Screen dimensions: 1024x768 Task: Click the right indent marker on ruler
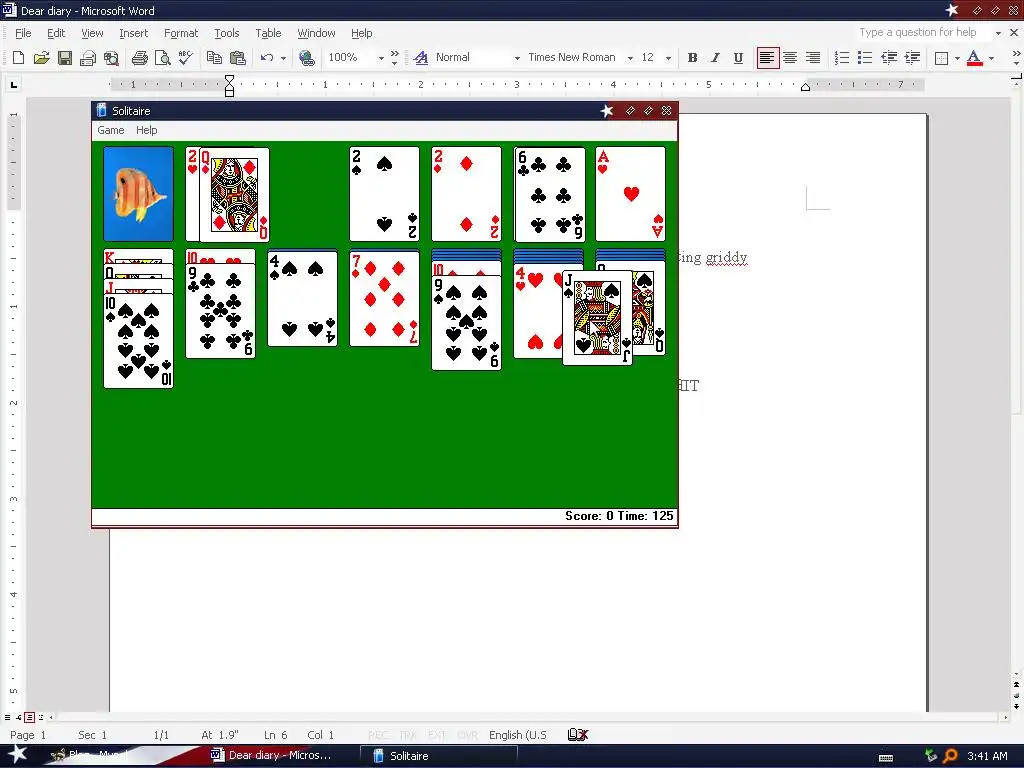coord(806,87)
